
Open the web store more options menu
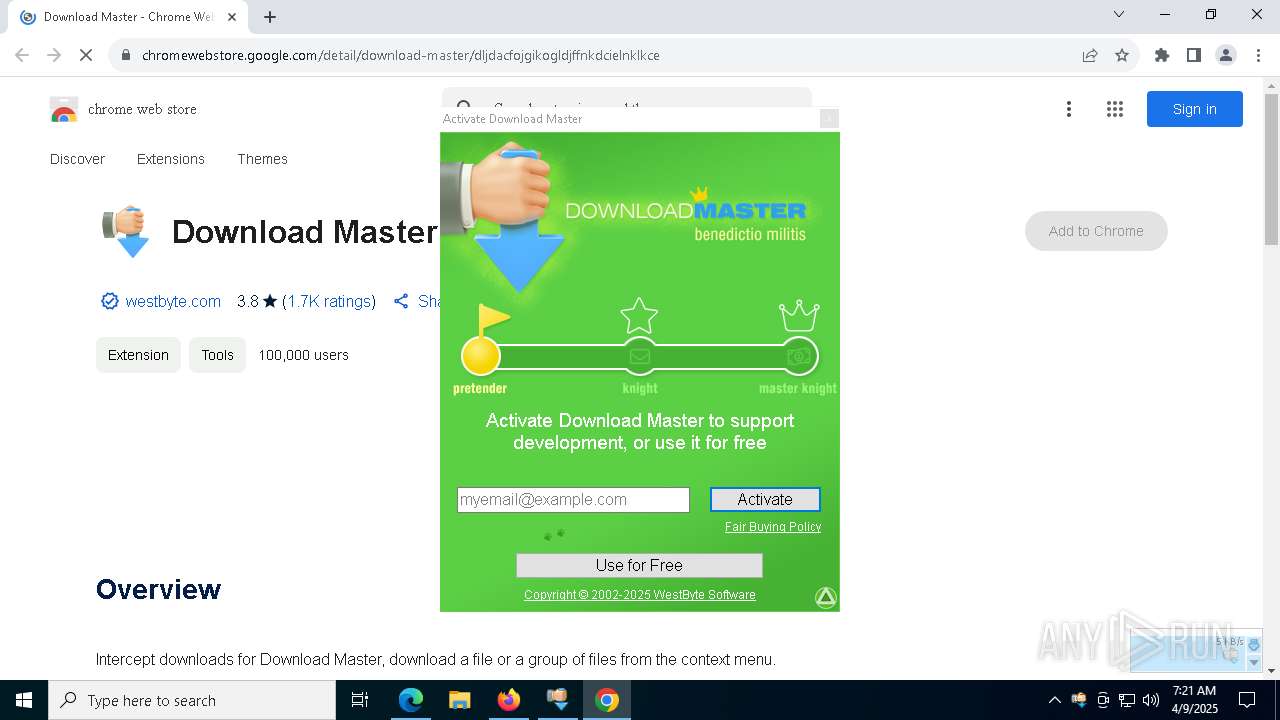[1069, 109]
